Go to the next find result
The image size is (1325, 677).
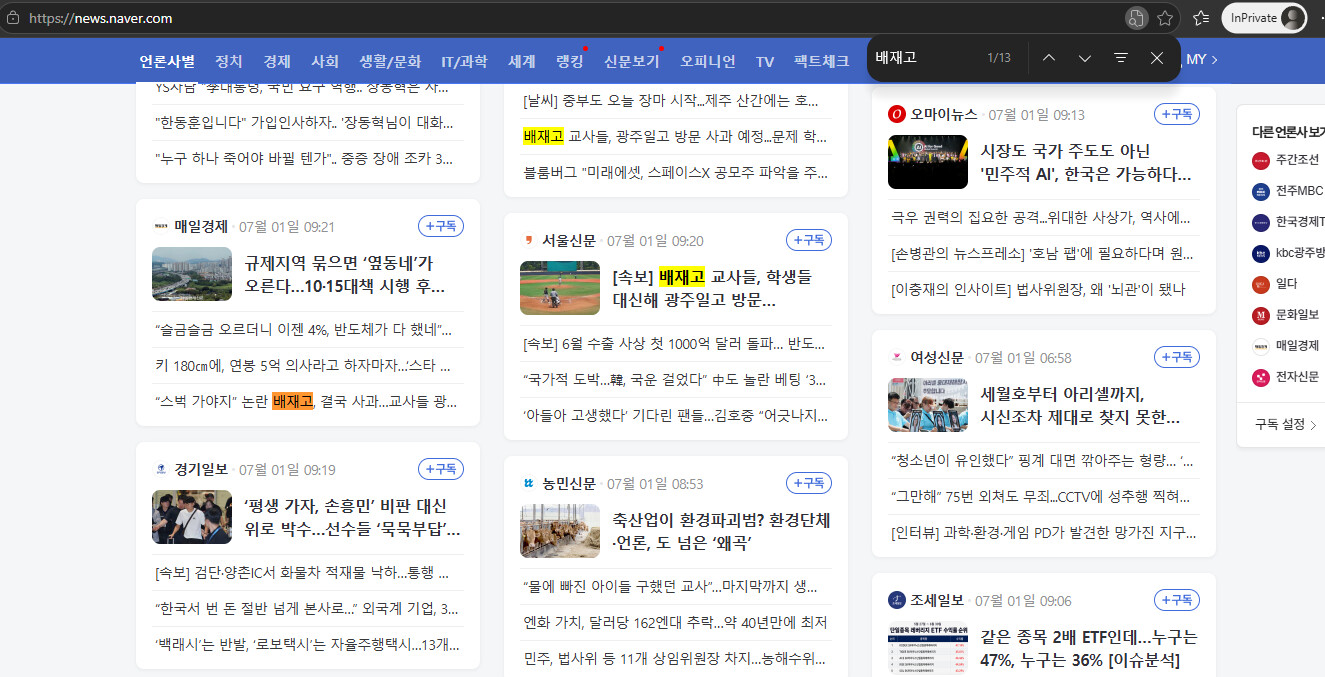tap(1084, 58)
